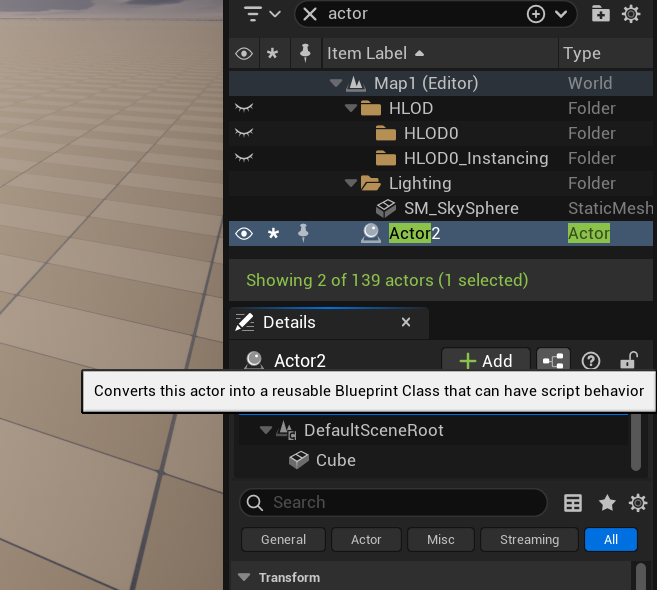The height and width of the screenshot is (590, 657).
Task: Open Details view options gear
Action: (637, 503)
